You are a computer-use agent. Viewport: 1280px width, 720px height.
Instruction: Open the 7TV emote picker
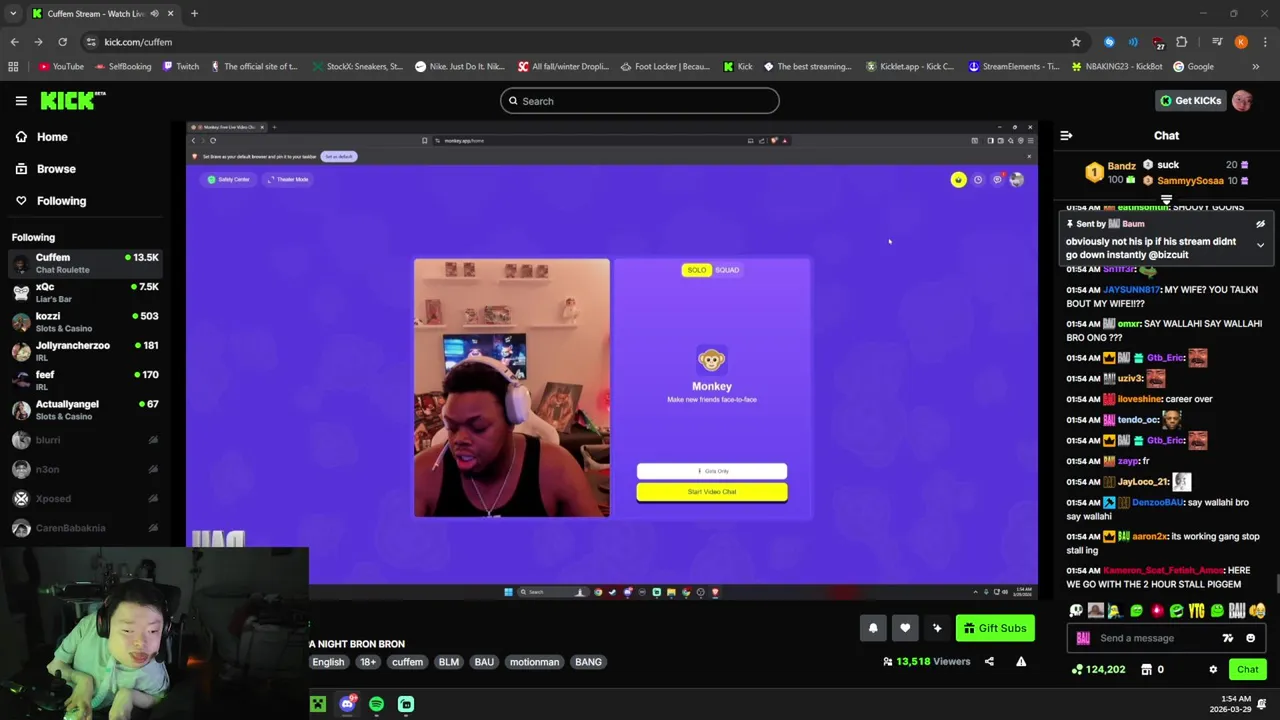pos(1228,638)
